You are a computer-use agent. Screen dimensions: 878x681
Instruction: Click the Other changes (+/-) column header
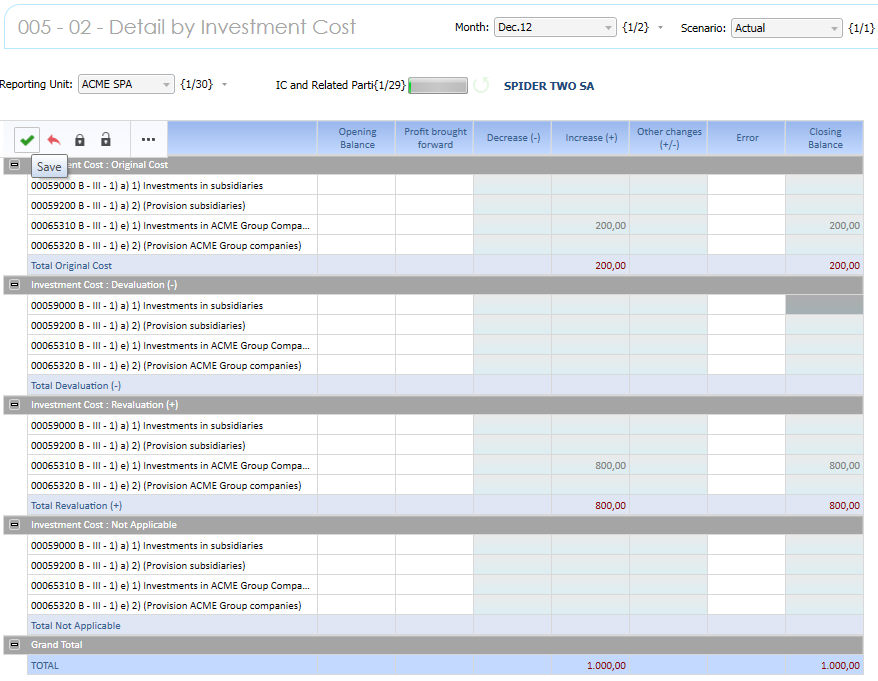click(x=669, y=138)
